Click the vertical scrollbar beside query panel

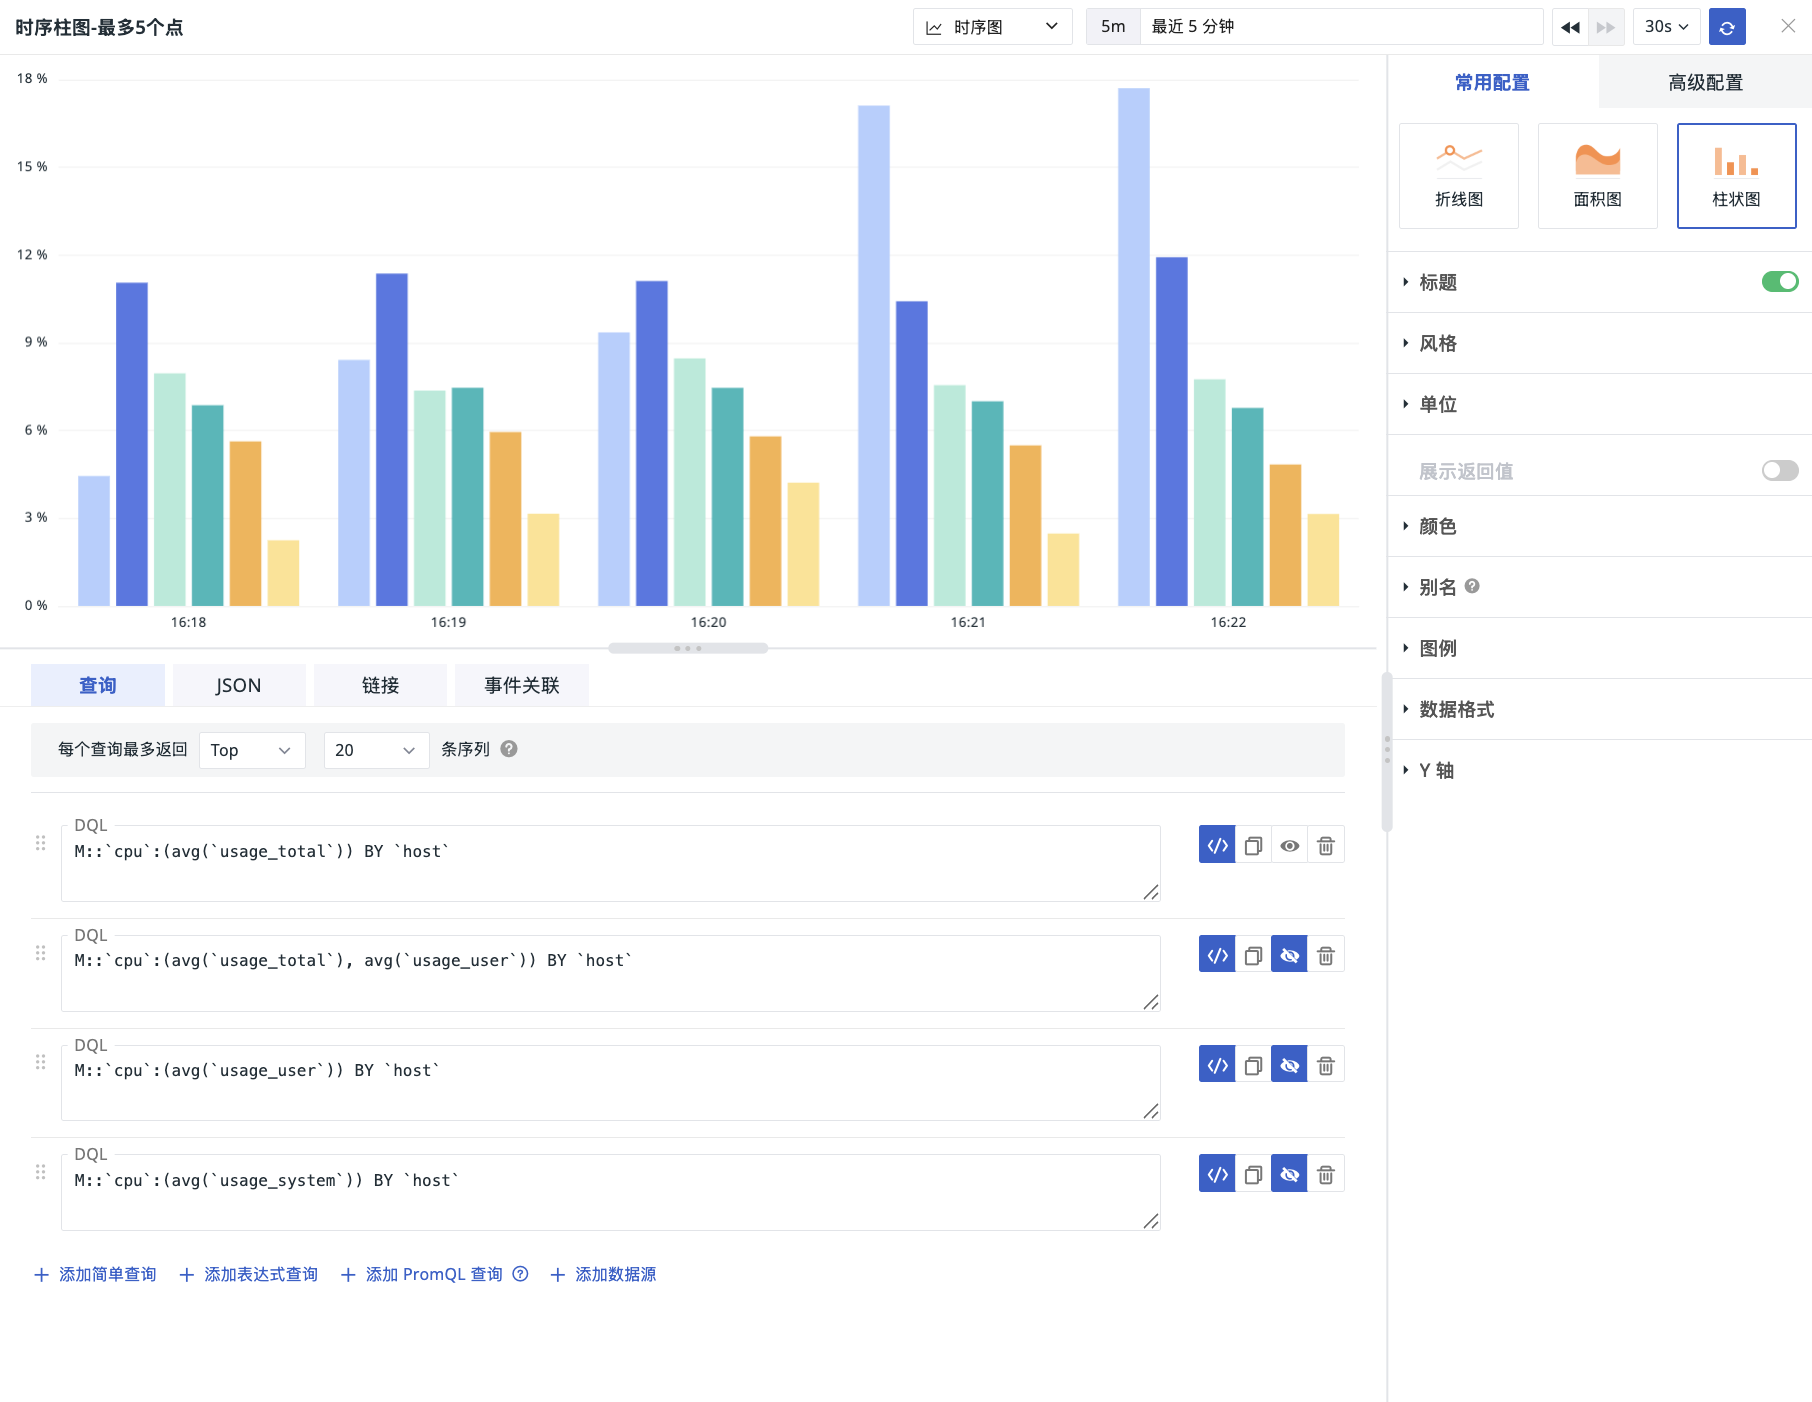[x=1386, y=752]
